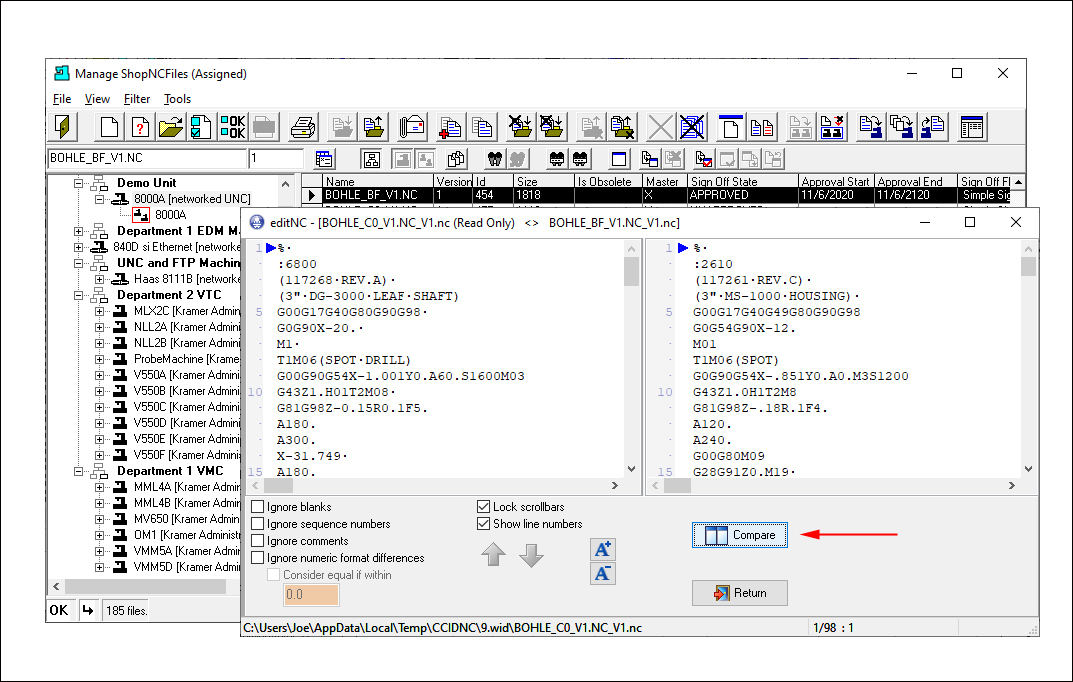This screenshot has height=682, width=1073.
Task: Uncheck Lock scrollbars option
Action: [x=484, y=507]
